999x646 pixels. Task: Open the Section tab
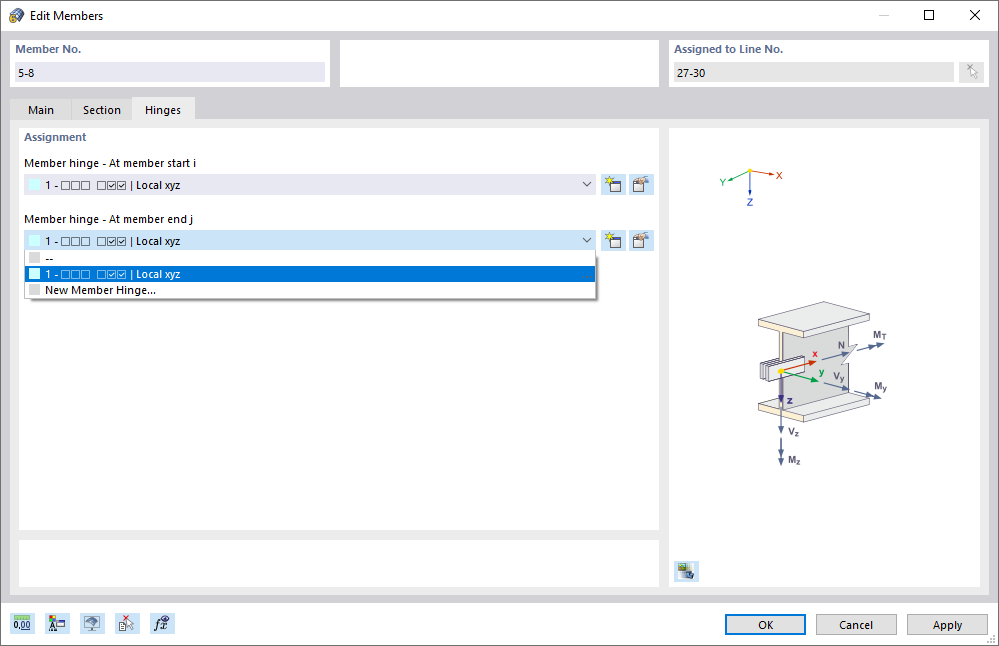pos(101,109)
